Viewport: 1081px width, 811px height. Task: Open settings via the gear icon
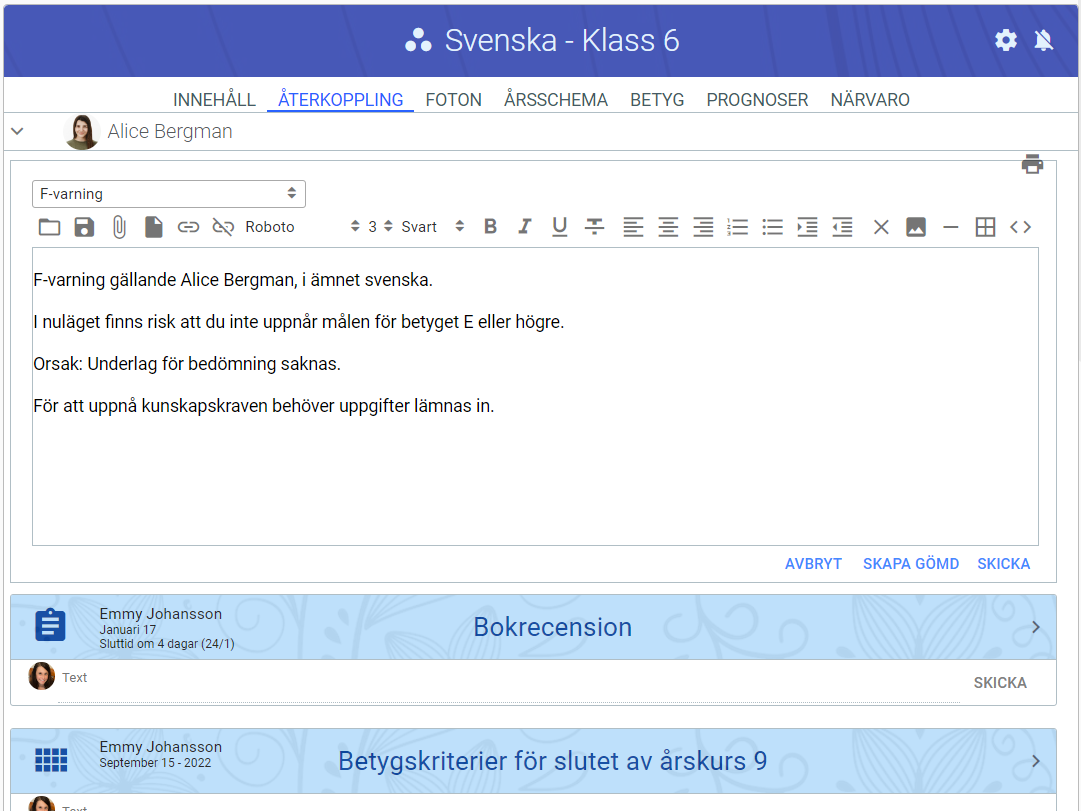coord(1005,40)
